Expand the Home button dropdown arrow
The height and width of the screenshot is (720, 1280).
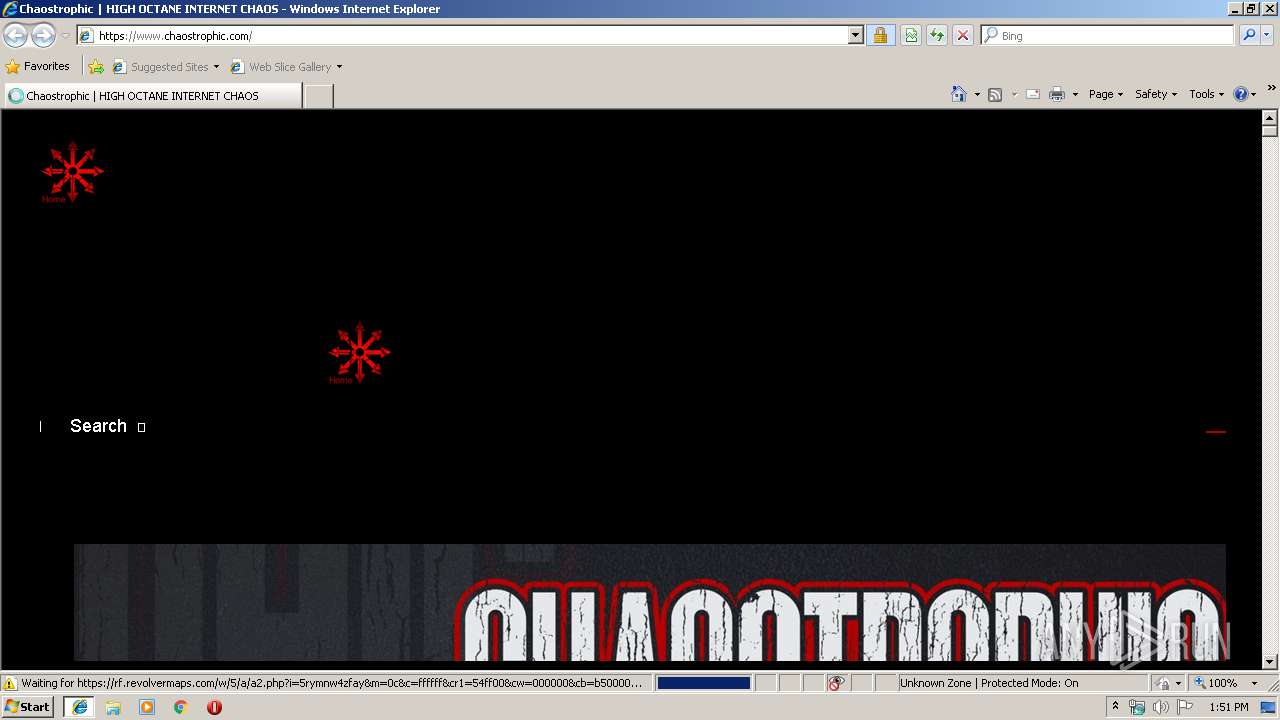[977, 94]
